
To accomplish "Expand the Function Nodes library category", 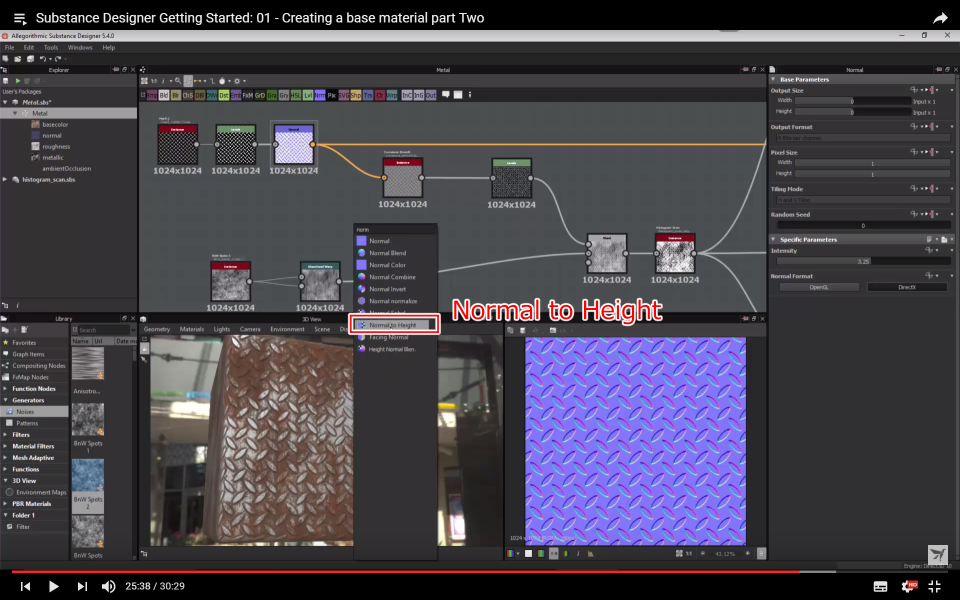I will [6, 389].
